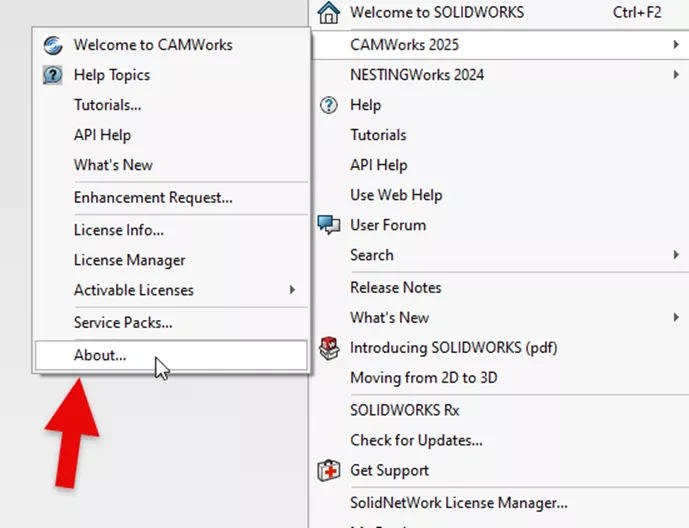Expand the Search submenu arrow
Screen dimensions: 689x528
[x=676, y=255]
